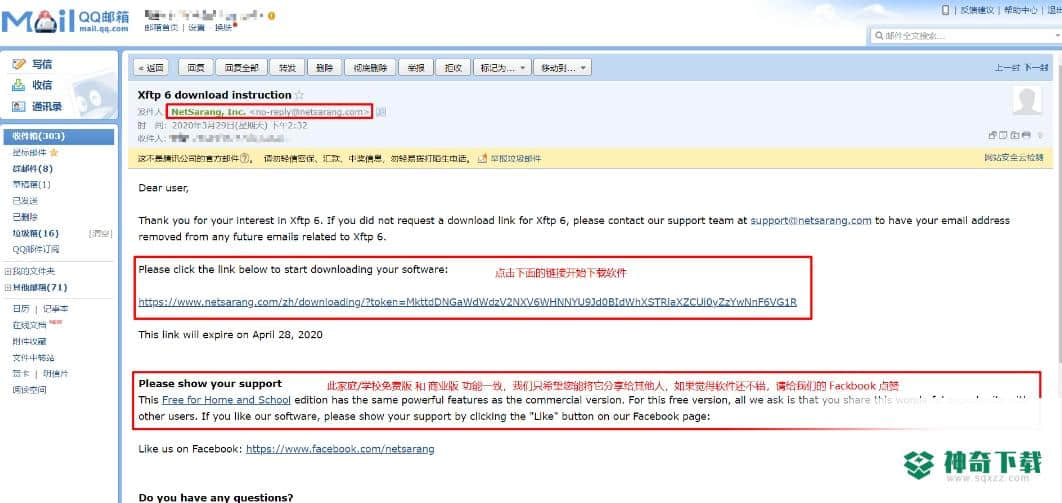Image resolution: width=1062 pixels, height=503 pixels.
Task: Open the 记事本 notepad link
Action: tap(55, 309)
